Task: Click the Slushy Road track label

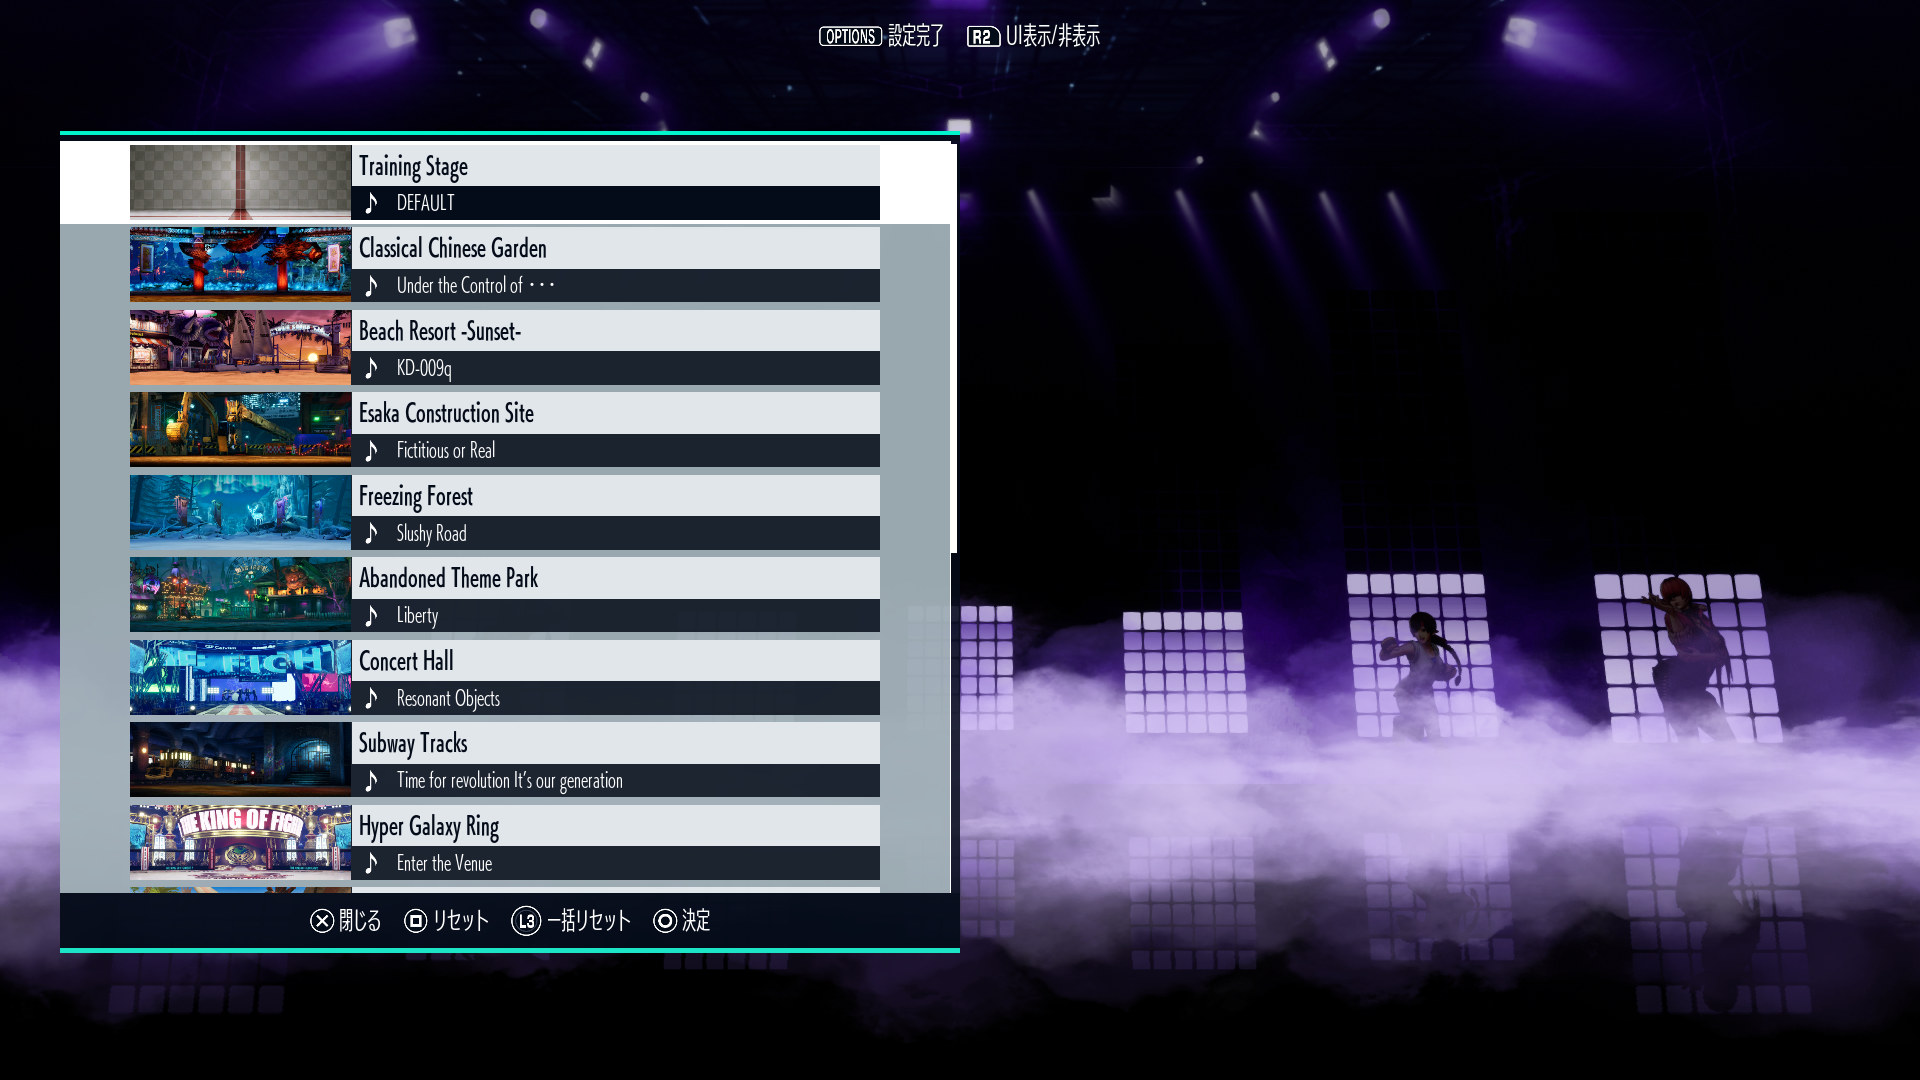Action: coord(431,533)
